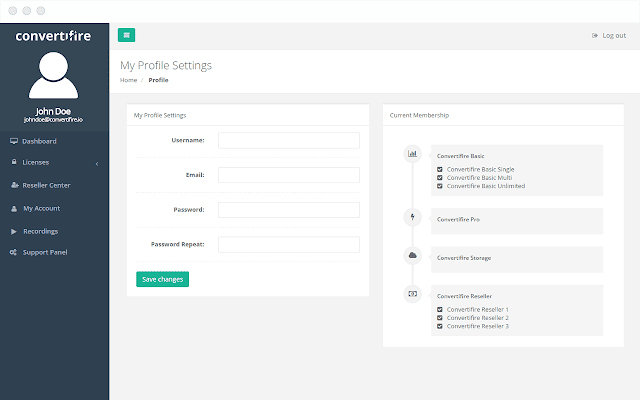The image size is (640, 400).
Task: Click the Convertifire Basic chart icon
Action: pyautogui.click(x=412, y=154)
